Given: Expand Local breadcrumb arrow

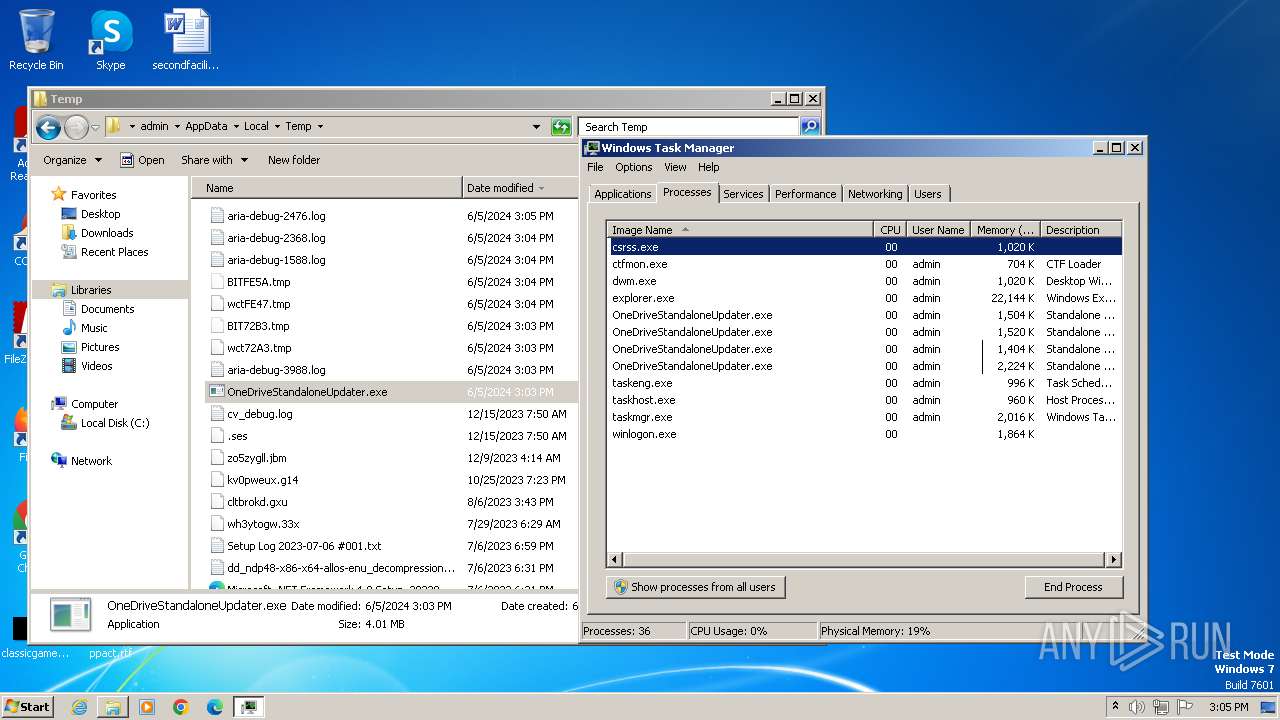Looking at the screenshot, I should click(x=277, y=127).
